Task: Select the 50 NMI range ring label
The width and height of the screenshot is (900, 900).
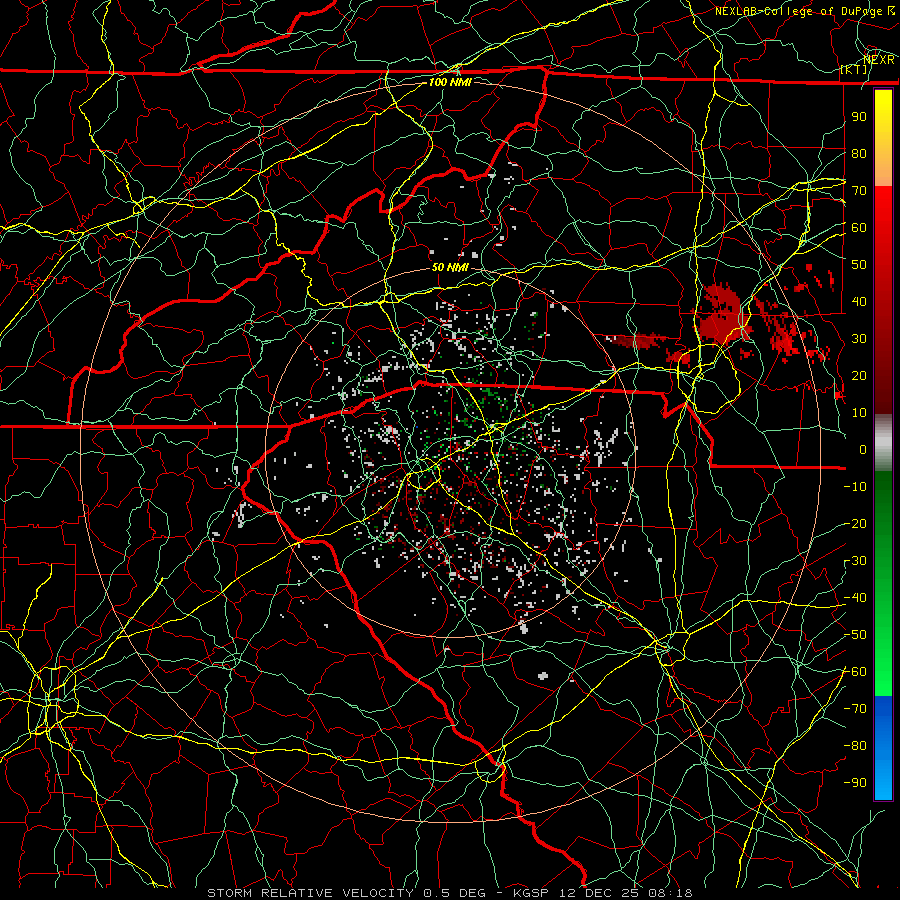Action: tap(450, 267)
